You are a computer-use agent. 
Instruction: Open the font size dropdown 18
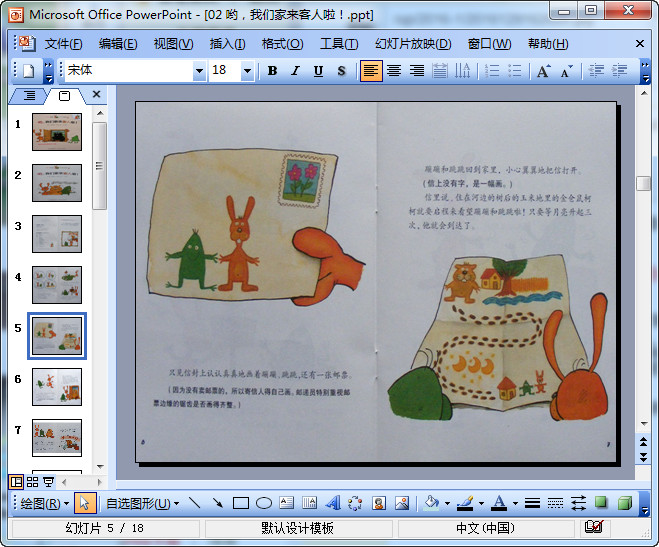247,71
